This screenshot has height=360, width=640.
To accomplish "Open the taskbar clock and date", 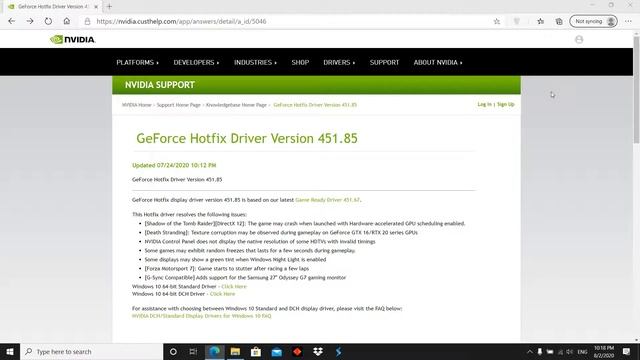I will 604,351.
